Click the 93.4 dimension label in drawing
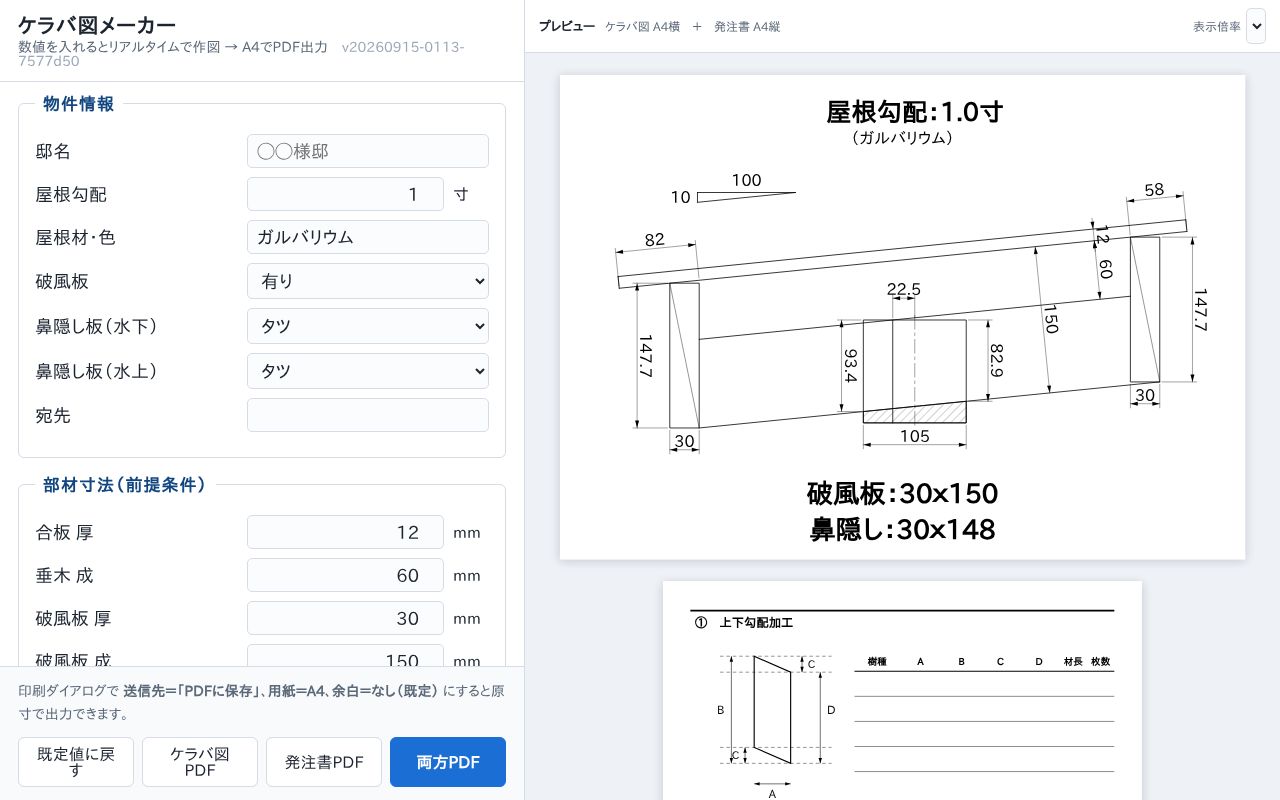This screenshot has width=1280, height=800. pos(850,366)
